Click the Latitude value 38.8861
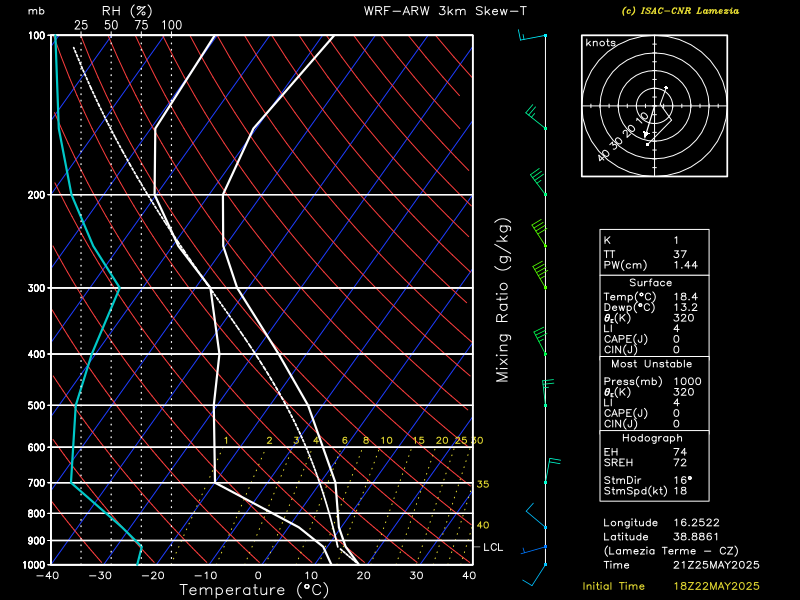 click(x=696, y=537)
